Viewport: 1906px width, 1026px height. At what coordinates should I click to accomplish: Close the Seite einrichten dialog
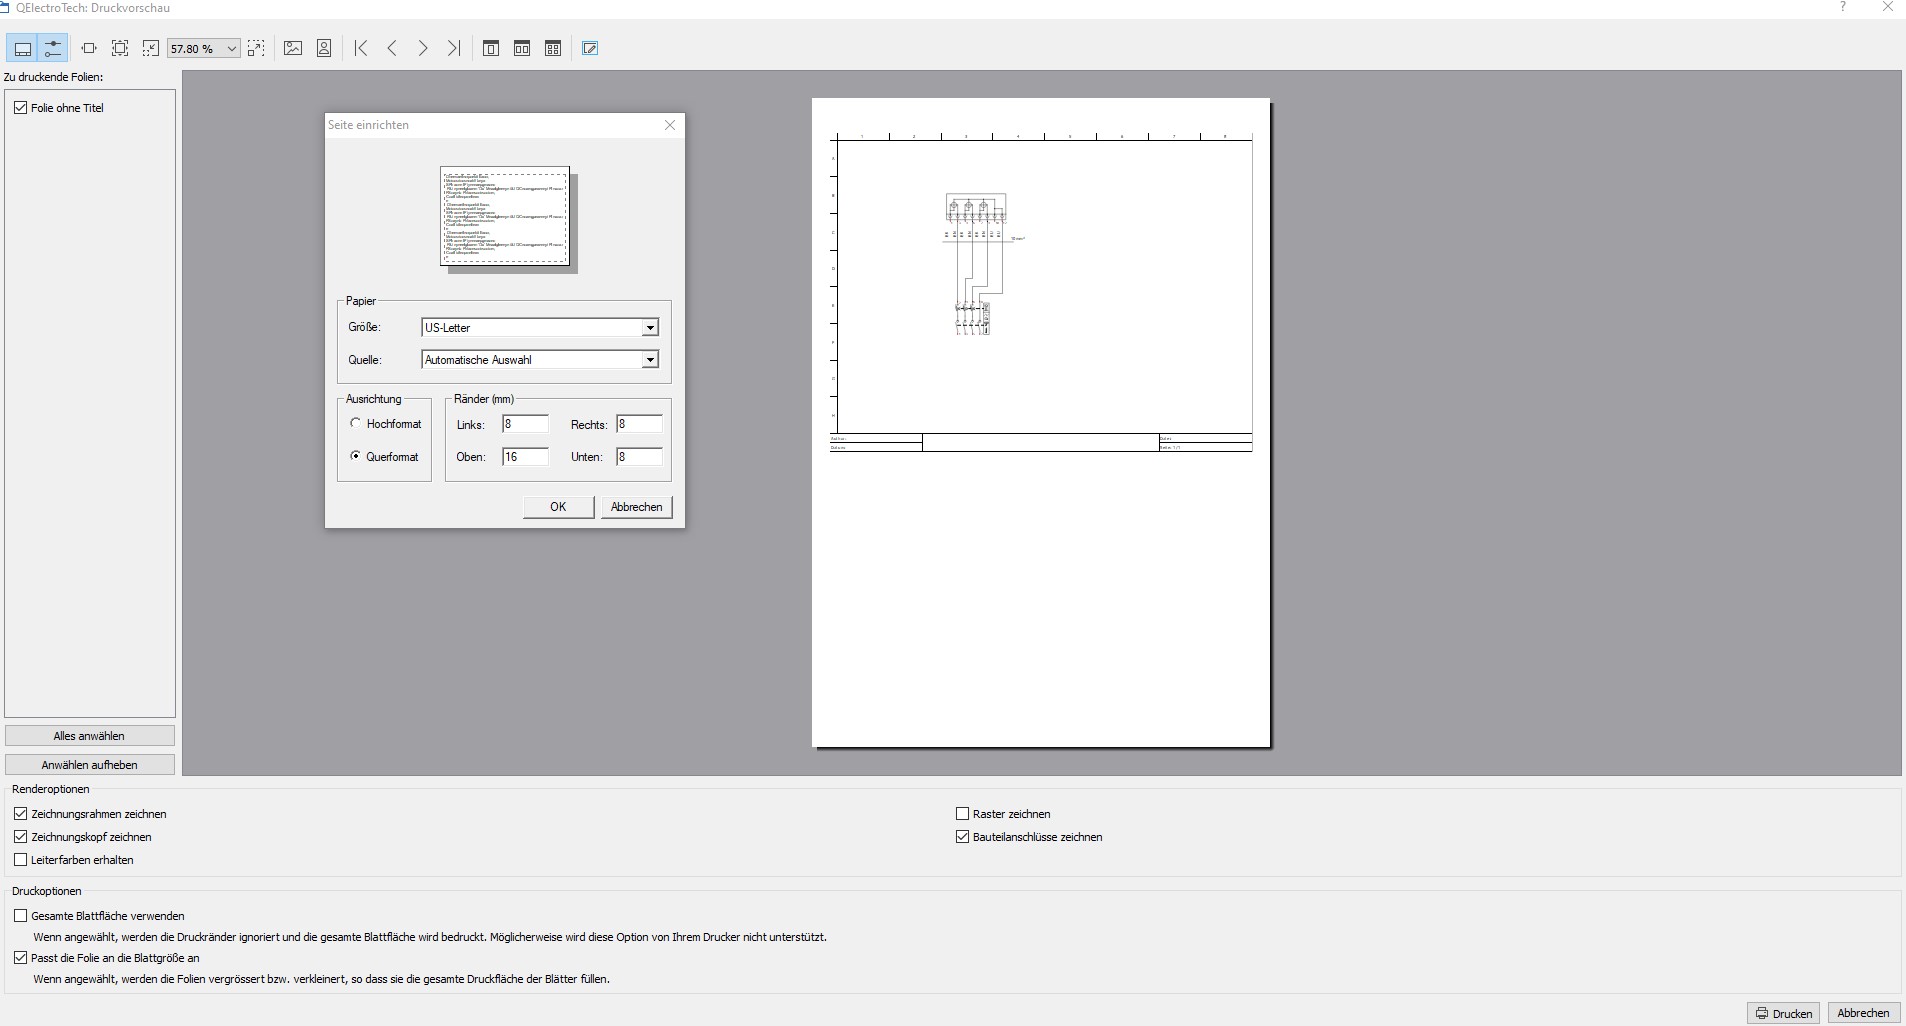click(670, 125)
